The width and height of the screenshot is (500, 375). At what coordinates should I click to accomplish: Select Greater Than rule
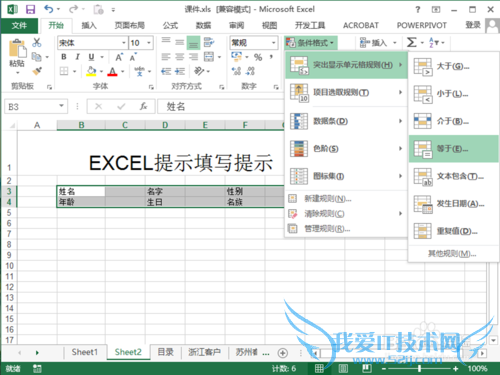[x=453, y=66]
